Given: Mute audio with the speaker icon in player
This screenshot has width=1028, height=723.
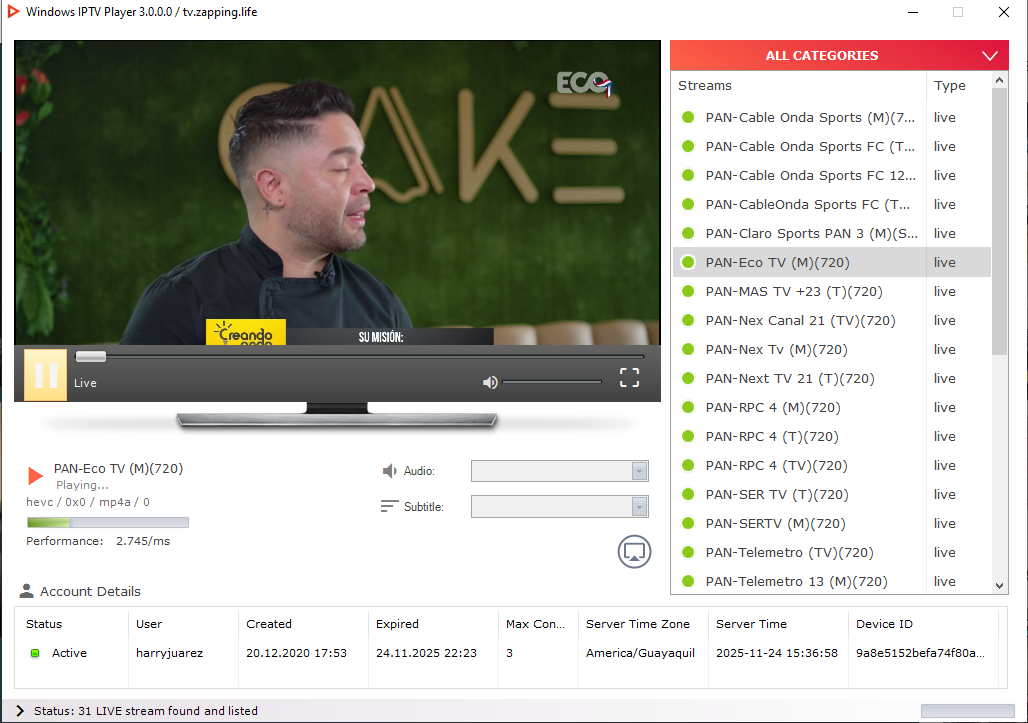Looking at the screenshot, I should tap(490, 382).
